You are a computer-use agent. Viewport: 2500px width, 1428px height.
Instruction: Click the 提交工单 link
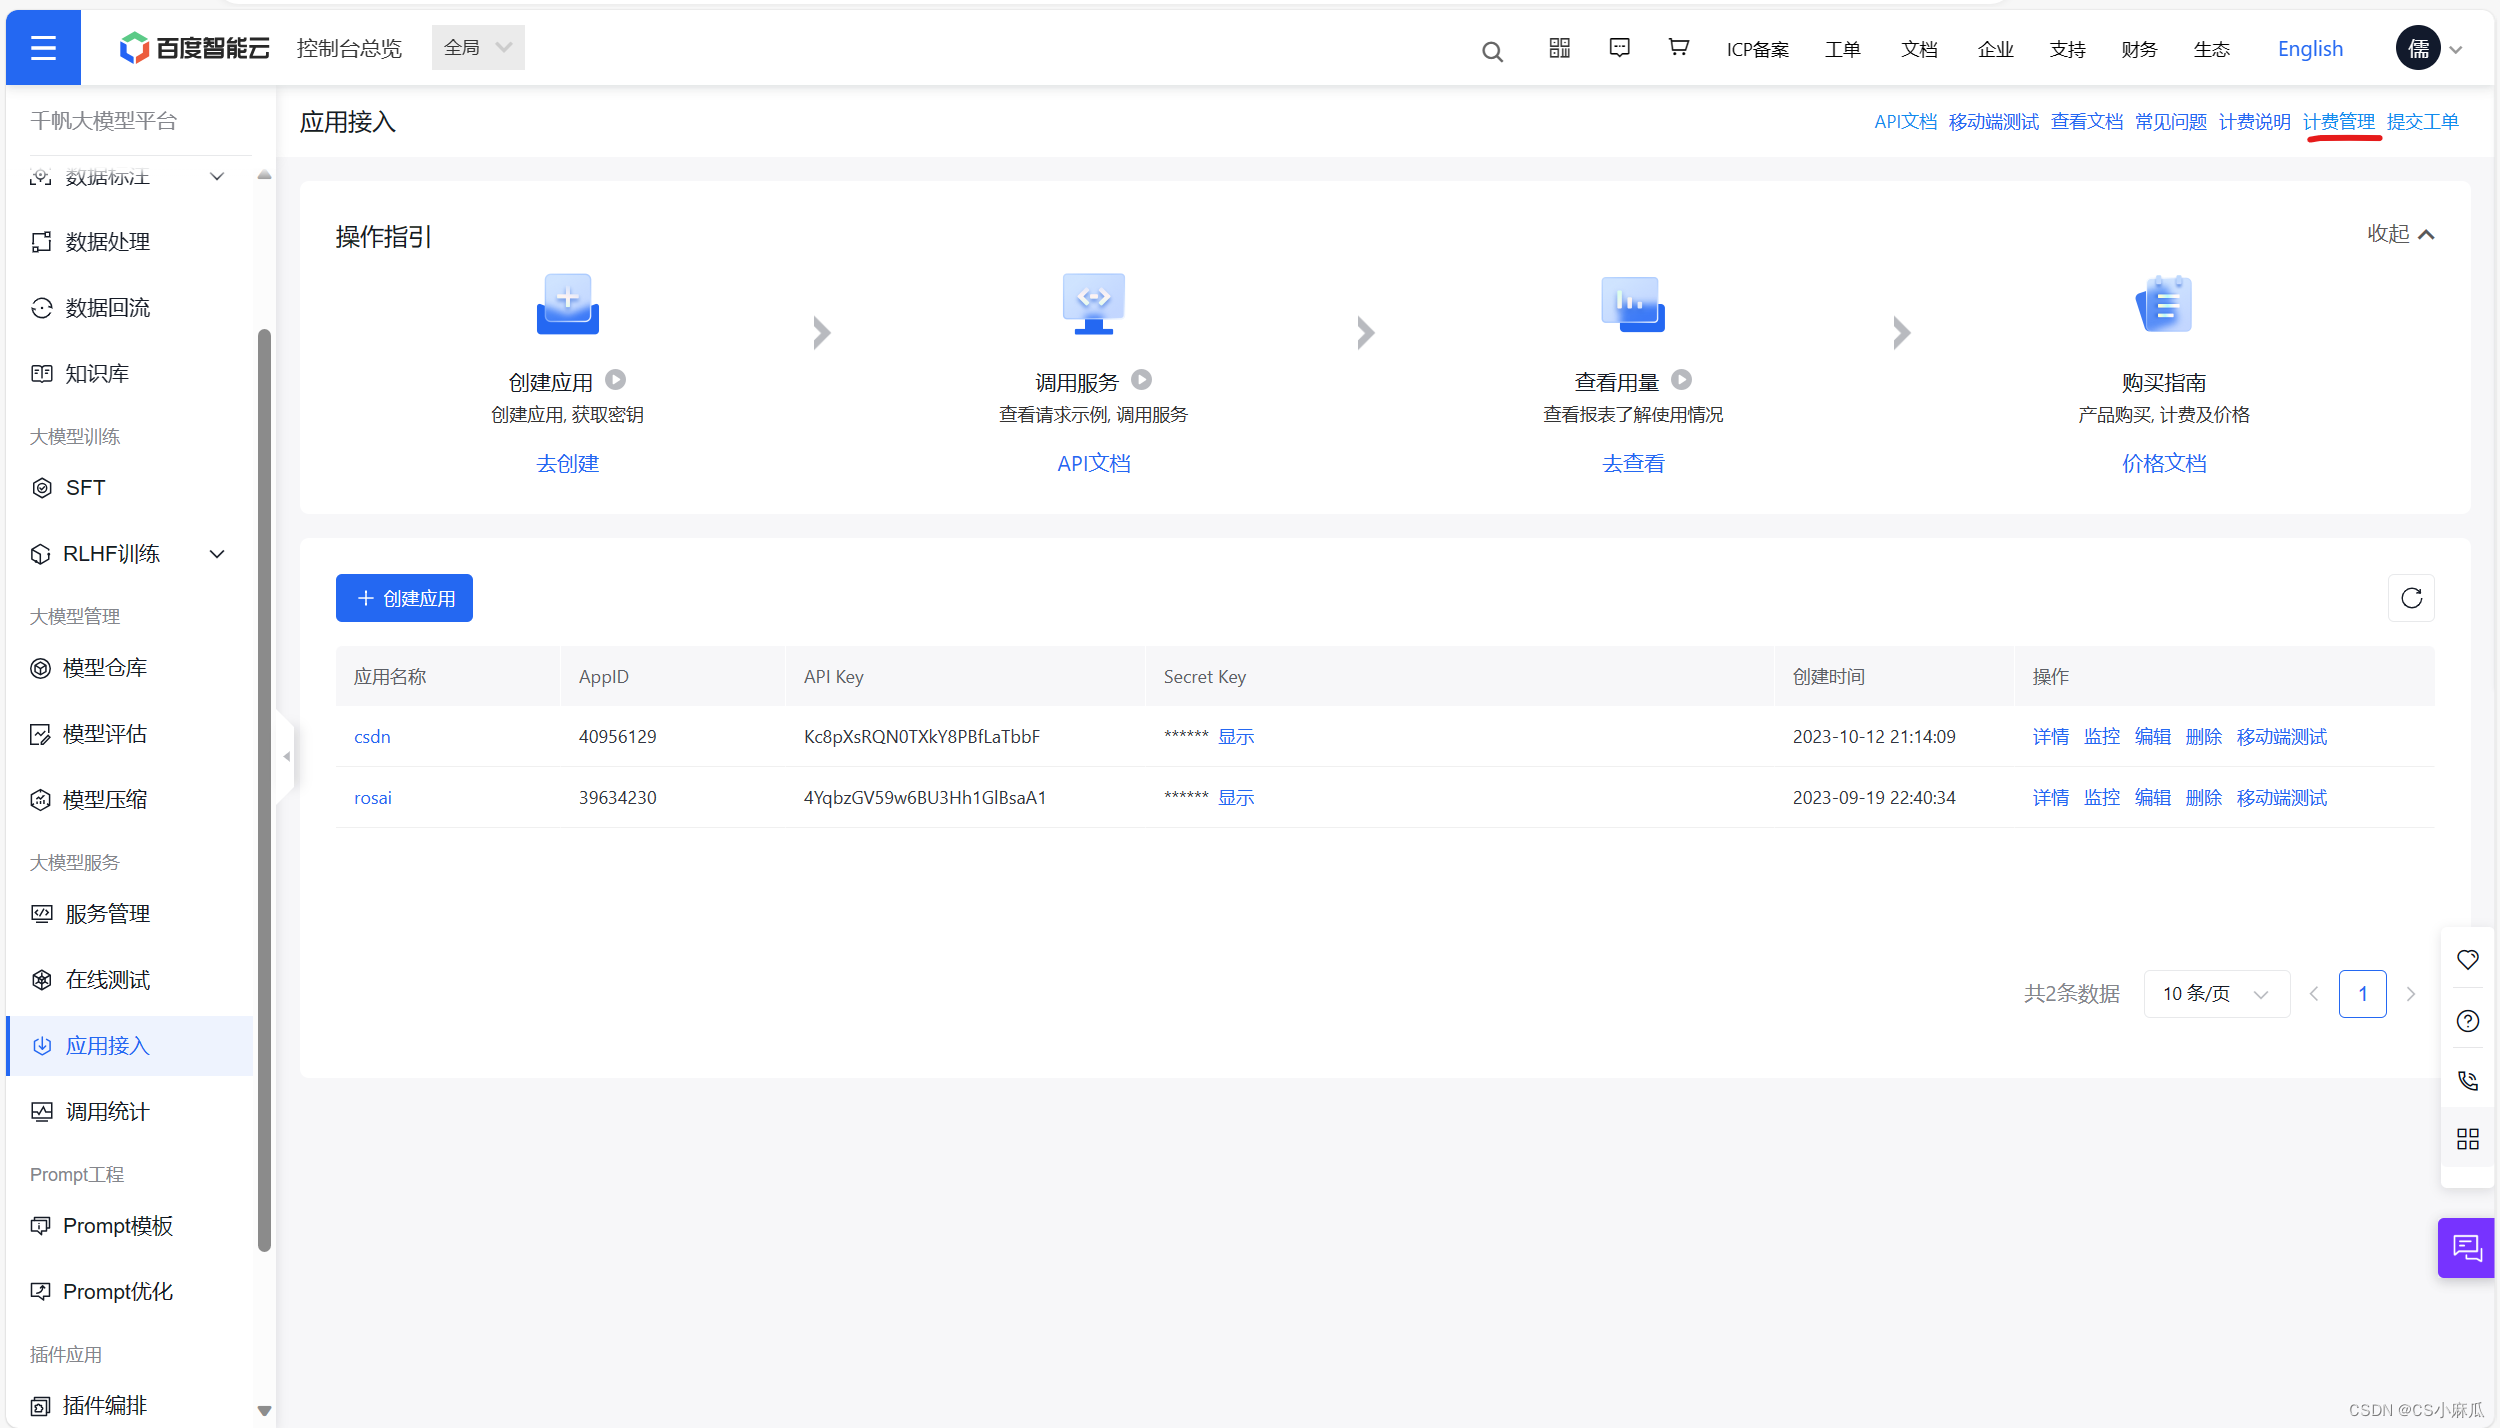pyautogui.click(x=2422, y=122)
